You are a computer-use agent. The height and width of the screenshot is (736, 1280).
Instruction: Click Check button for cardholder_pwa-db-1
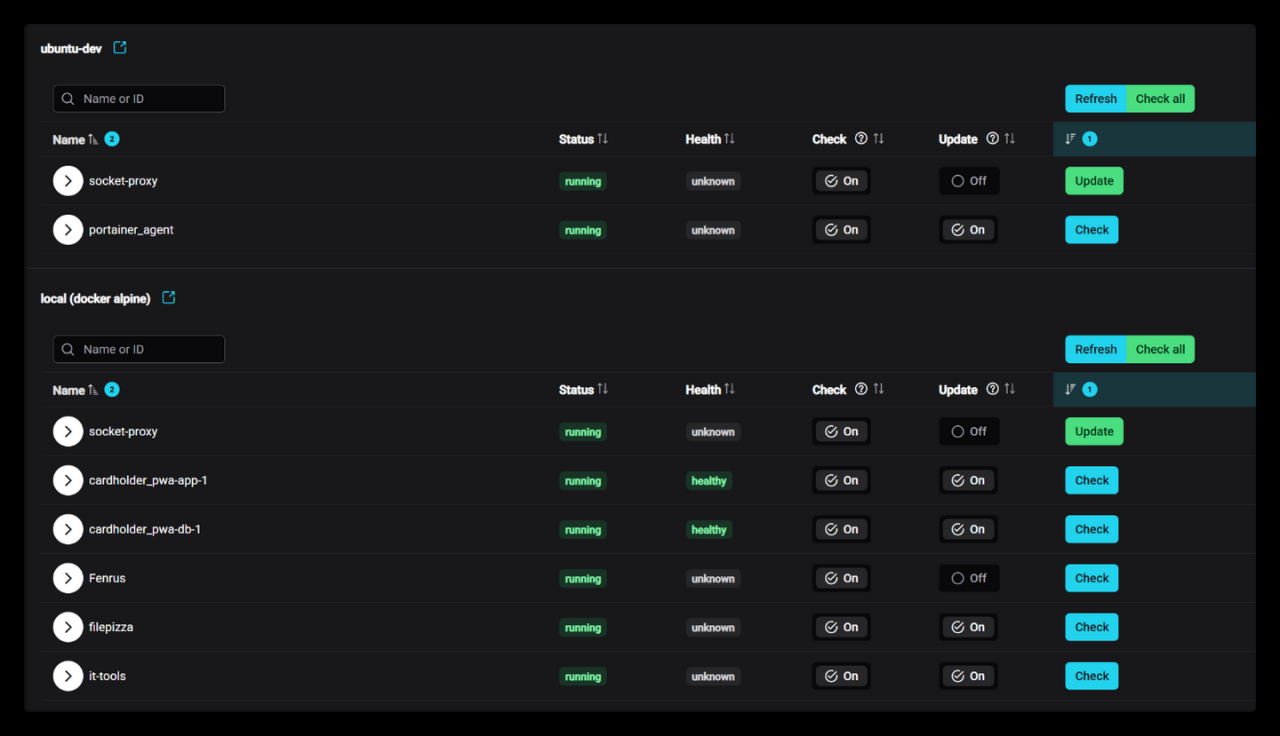(x=1091, y=529)
